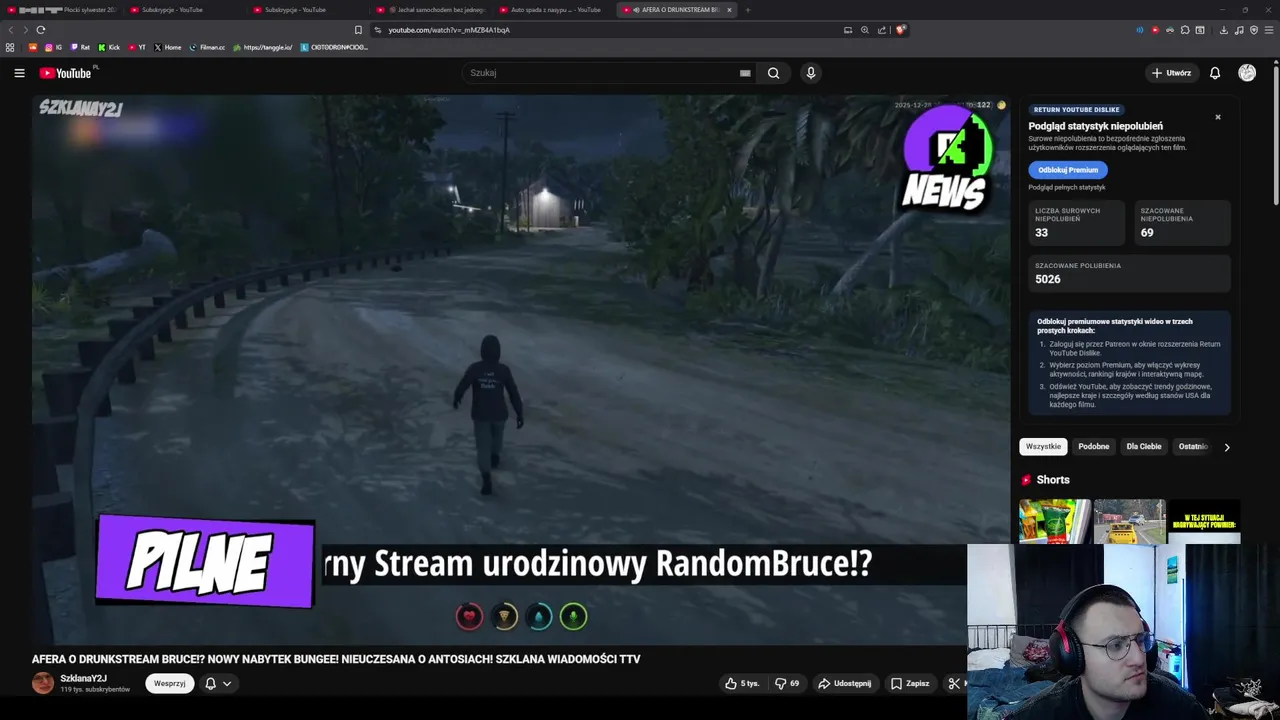
Task: Start voice search with the microphone
Action: pos(811,73)
